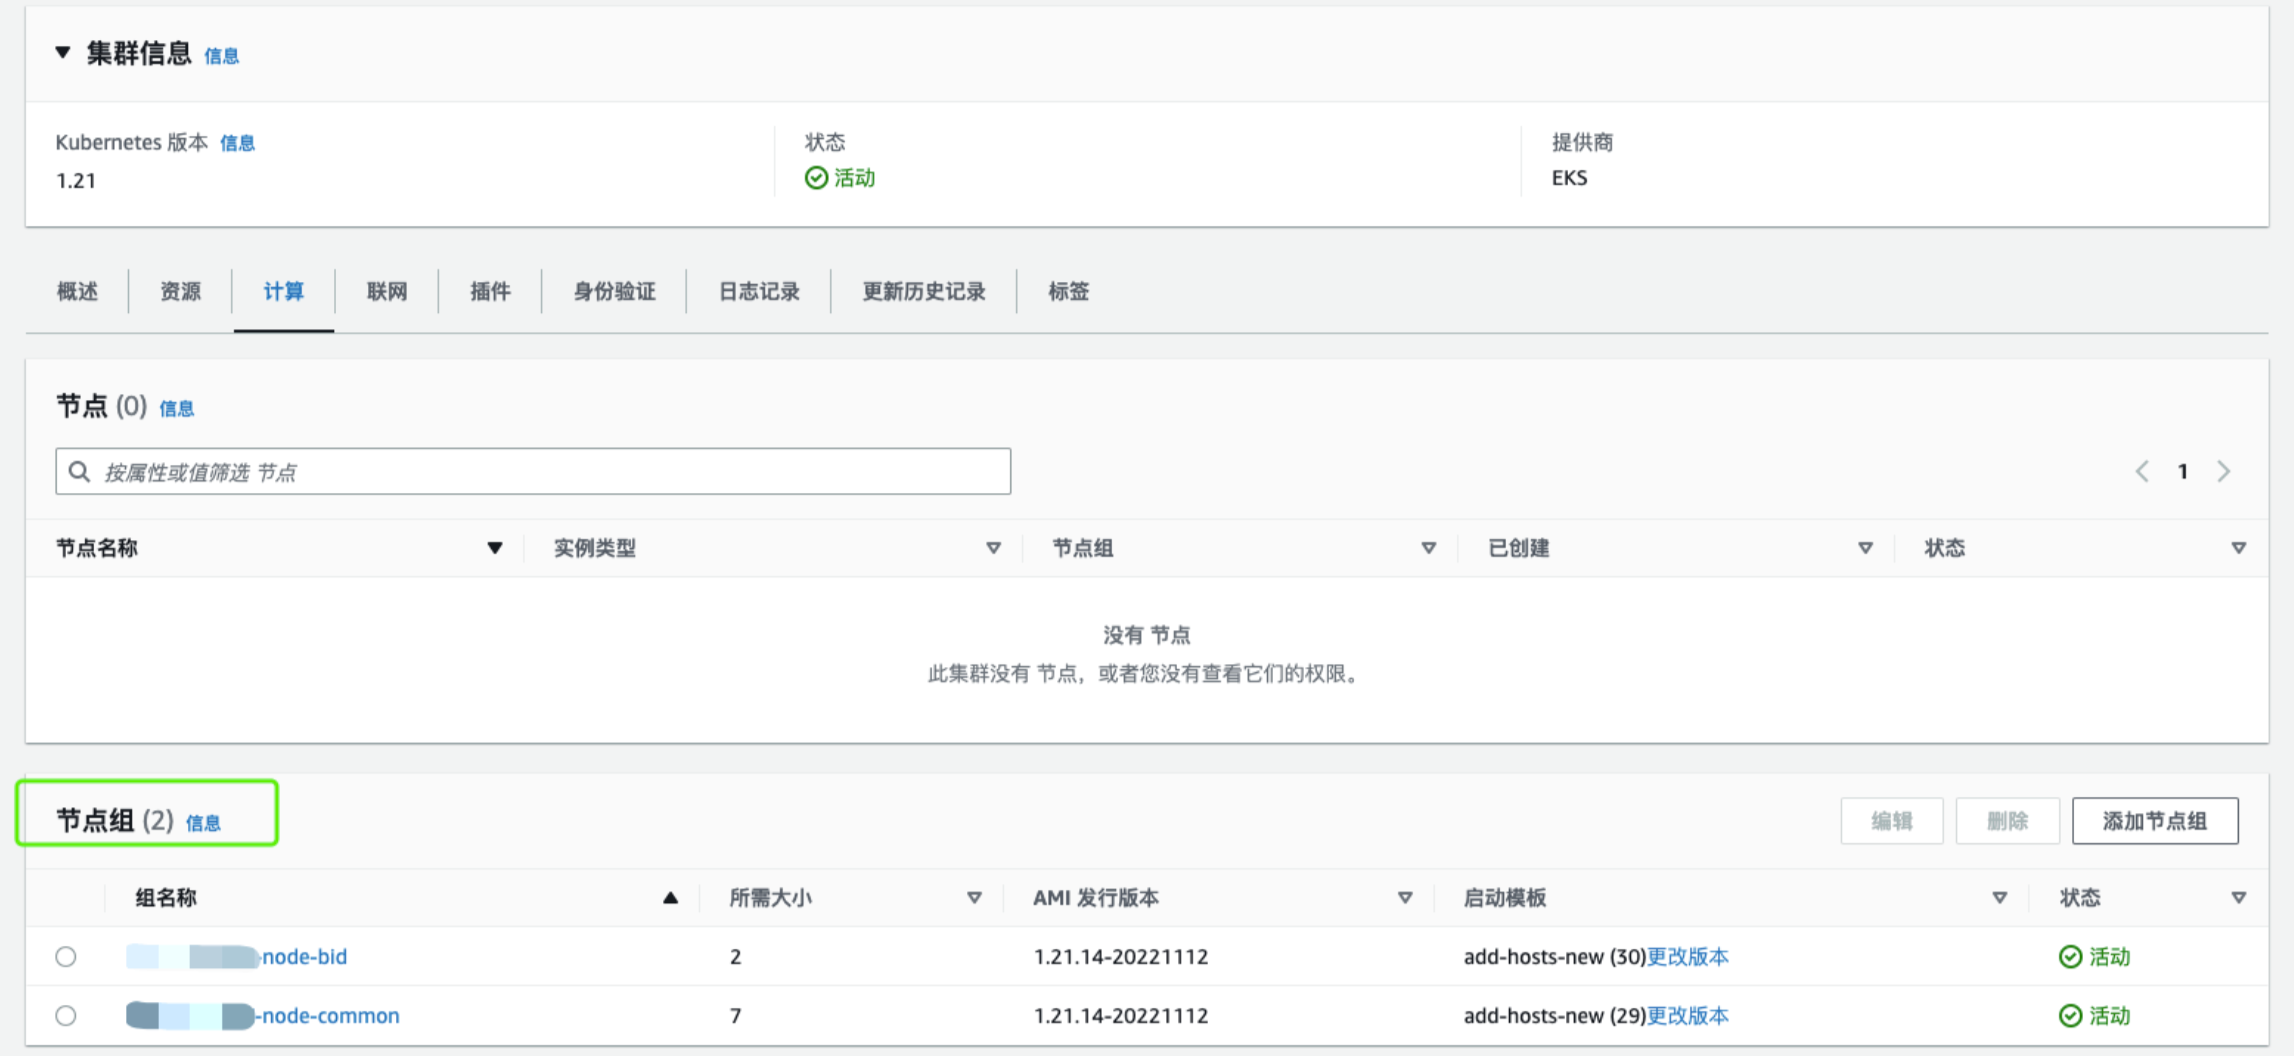2294x1056 pixels.
Task: Sort node groups by 所需大小 arrow
Action: 973,898
